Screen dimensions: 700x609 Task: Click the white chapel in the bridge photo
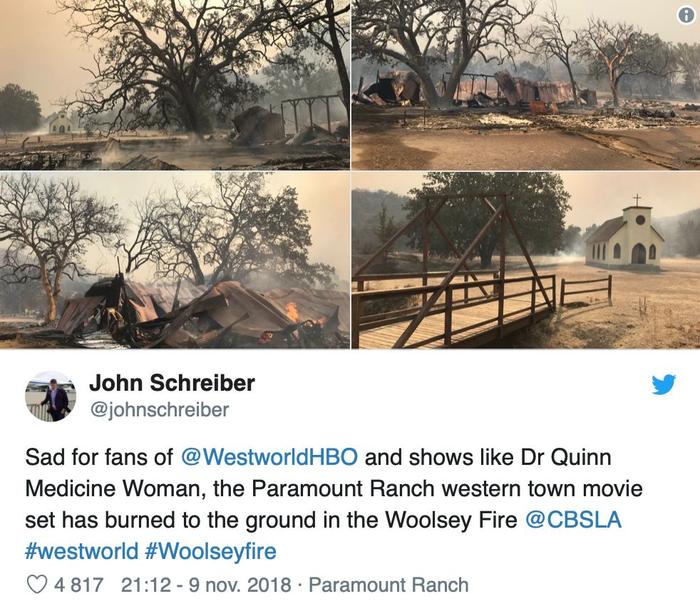pyautogui.click(x=625, y=235)
